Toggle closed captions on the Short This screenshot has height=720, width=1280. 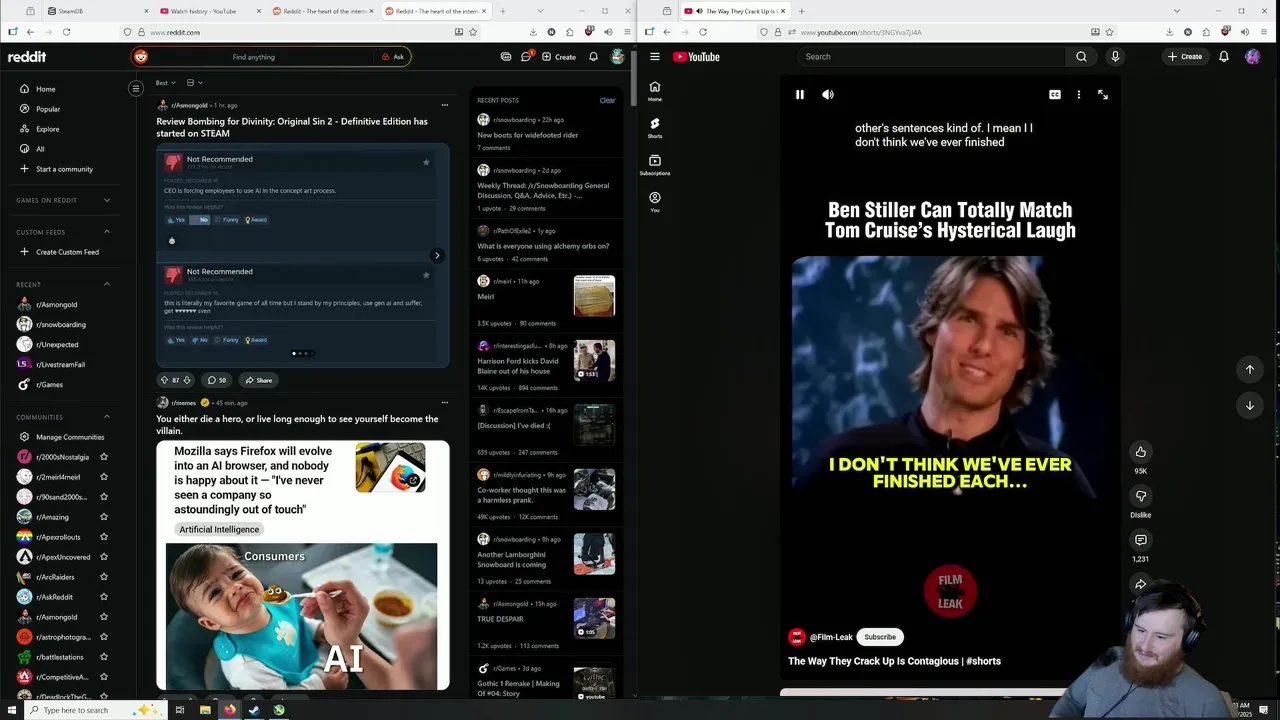coord(1055,94)
